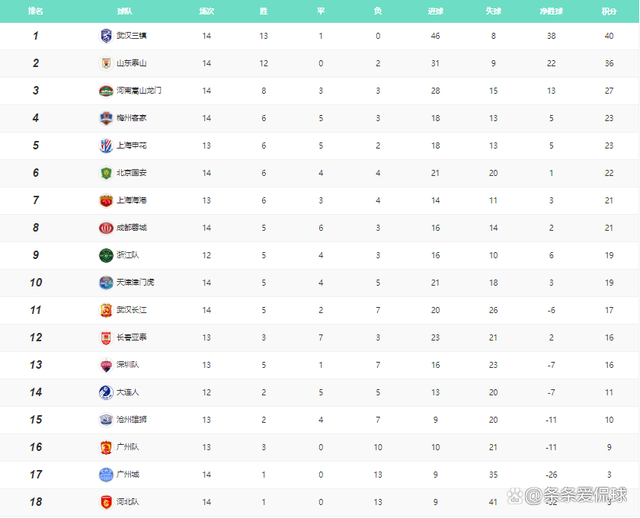Select the 大连人 blue team badge

point(106,392)
